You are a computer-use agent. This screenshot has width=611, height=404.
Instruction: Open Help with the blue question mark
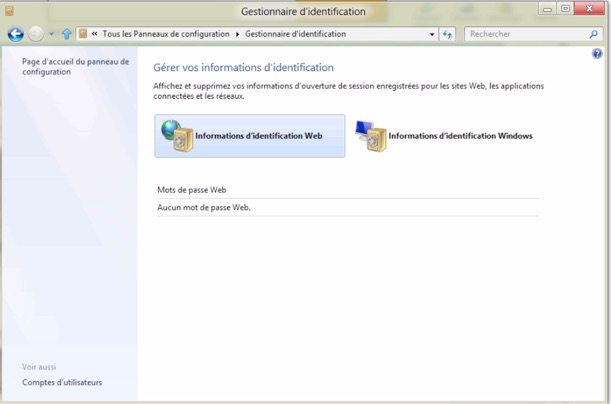point(597,54)
